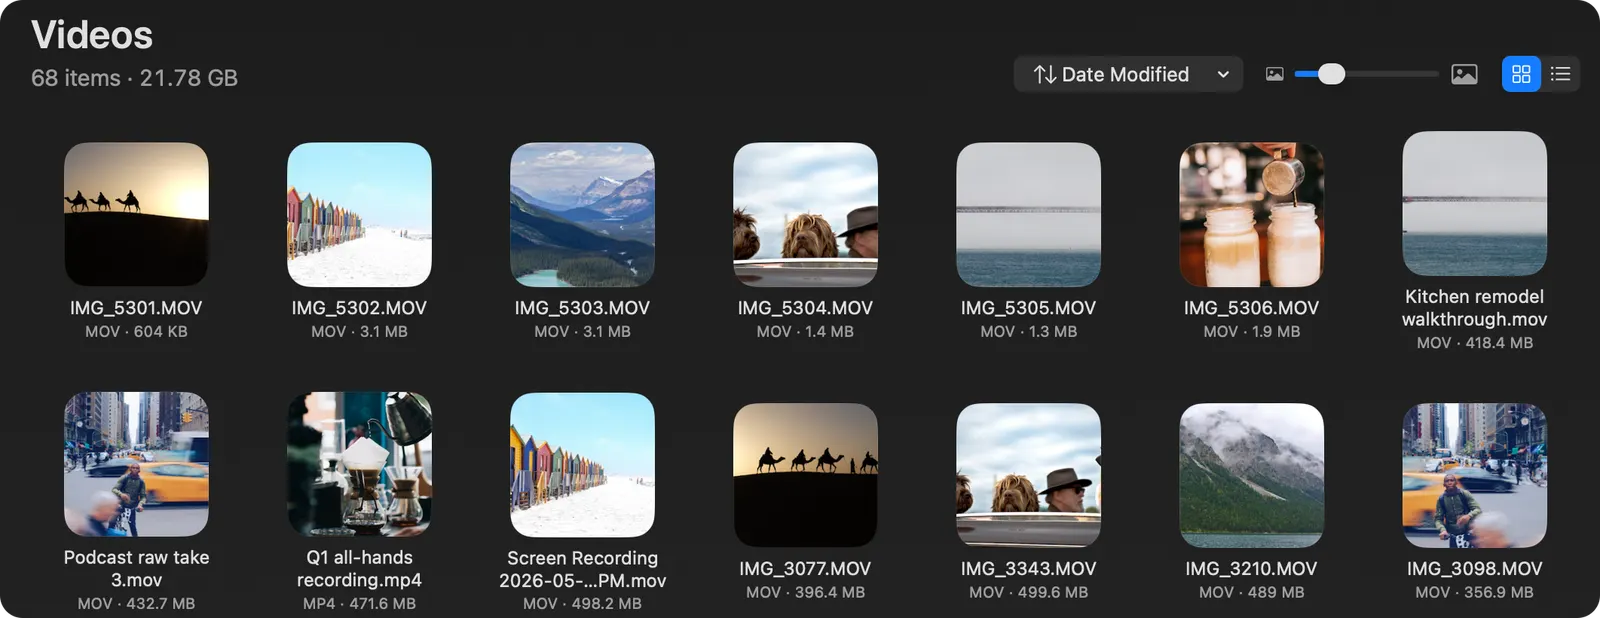Select the IMG_3077.MOV camel thumbnail
Viewport: 1600px width, 618px height.
click(x=805, y=475)
